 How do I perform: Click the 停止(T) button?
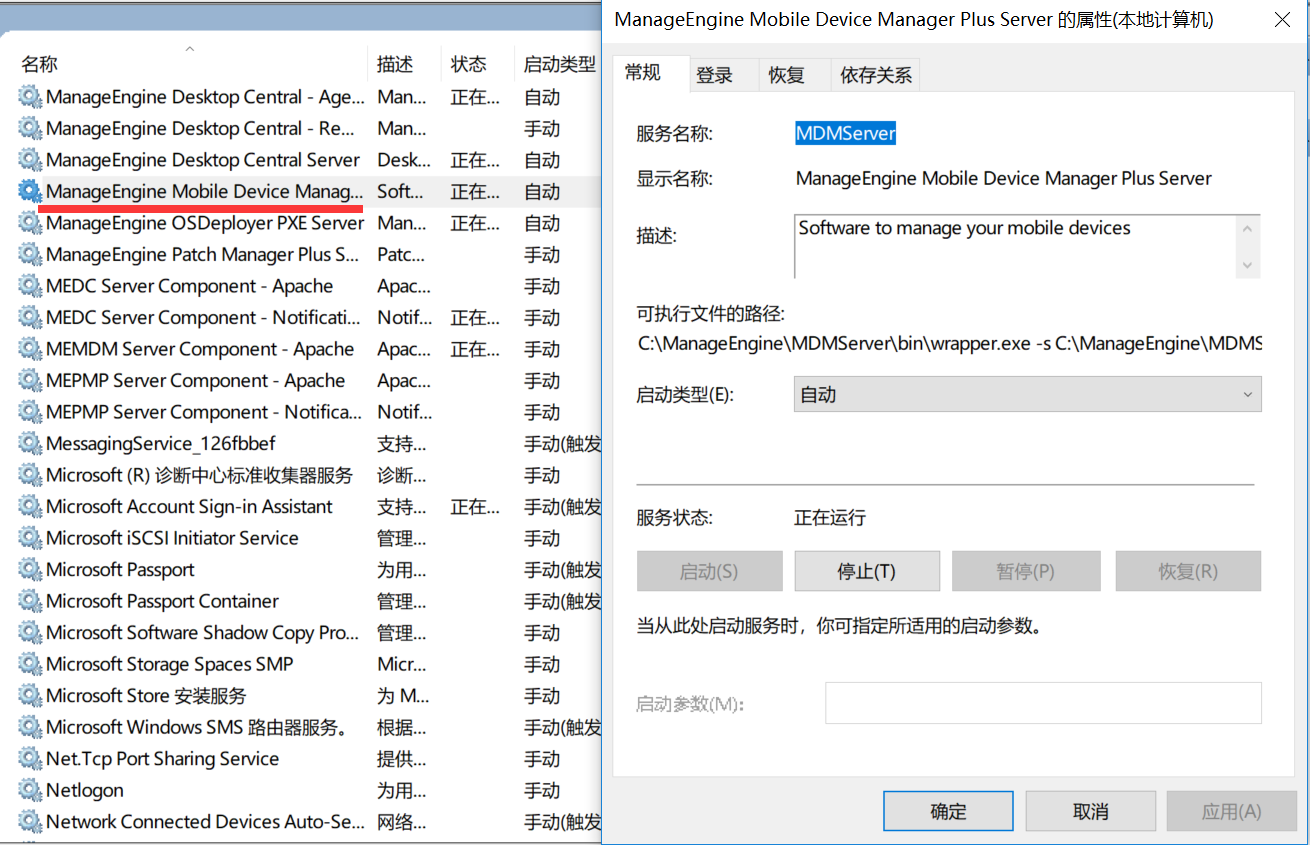pos(867,571)
